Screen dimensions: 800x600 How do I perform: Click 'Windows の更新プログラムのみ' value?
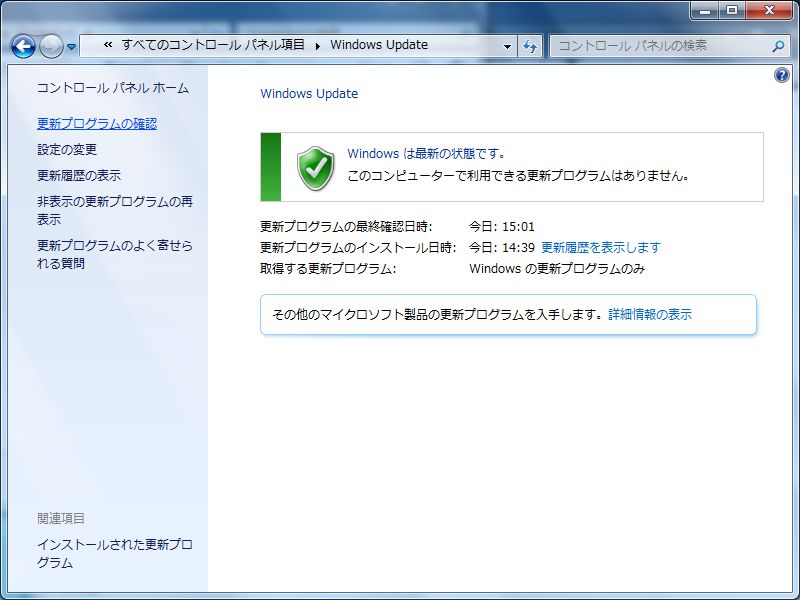(557, 268)
